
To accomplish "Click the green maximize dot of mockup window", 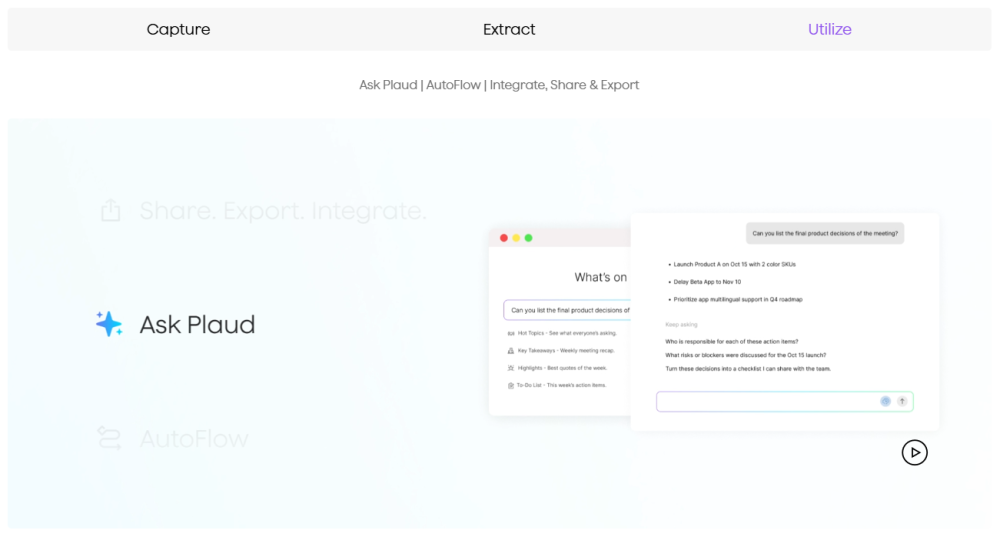I will pyautogui.click(x=528, y=238).
